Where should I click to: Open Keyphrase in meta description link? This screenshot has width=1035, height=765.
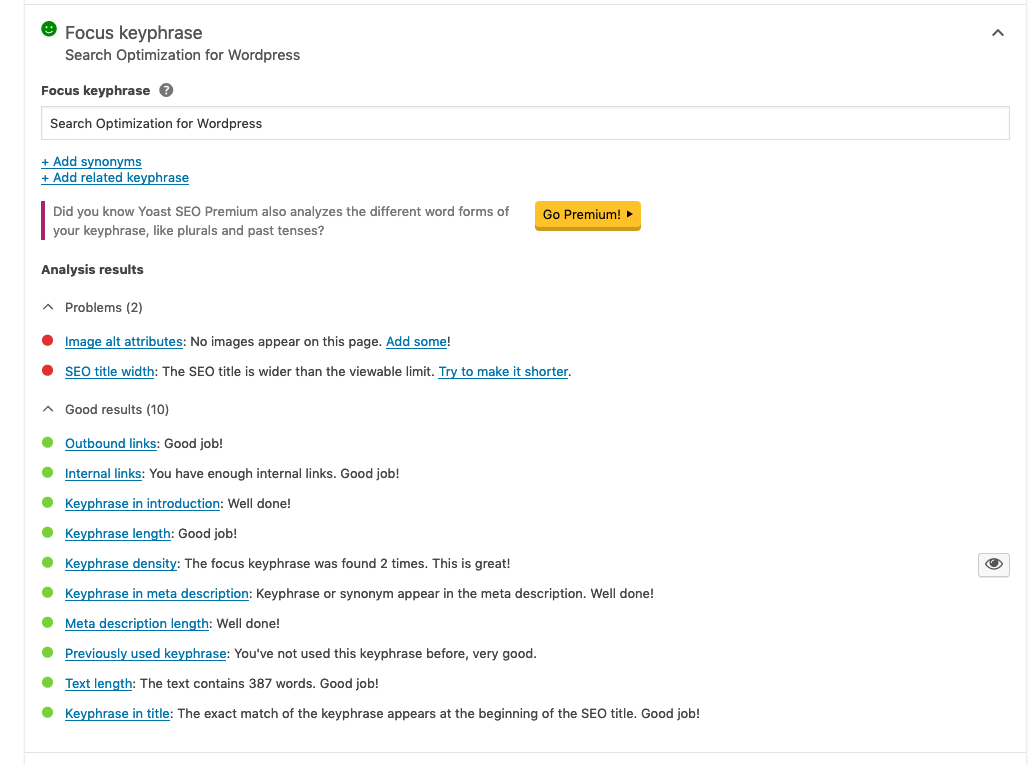click(x=156, y=593)
